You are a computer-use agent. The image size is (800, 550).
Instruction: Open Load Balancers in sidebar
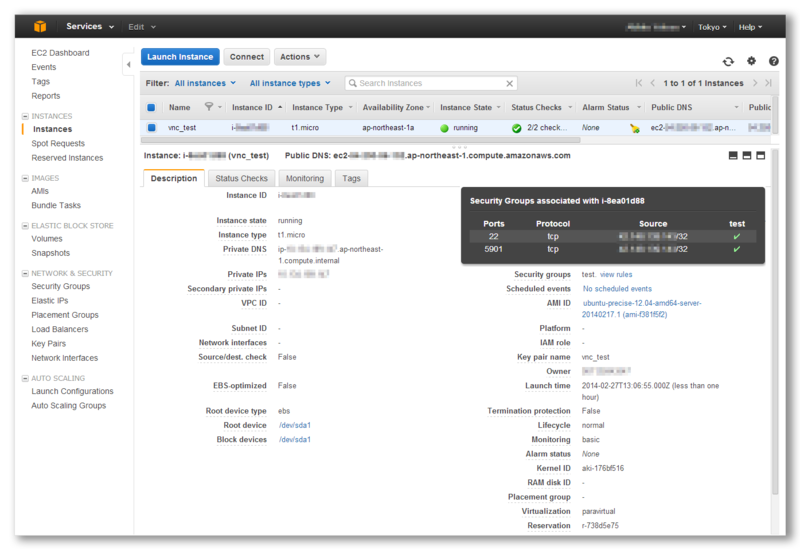coord(60,329)
